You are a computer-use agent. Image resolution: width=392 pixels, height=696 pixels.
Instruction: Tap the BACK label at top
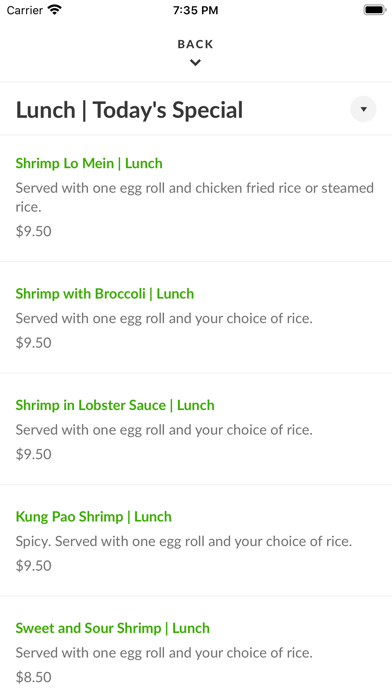[x=195, y=44]
